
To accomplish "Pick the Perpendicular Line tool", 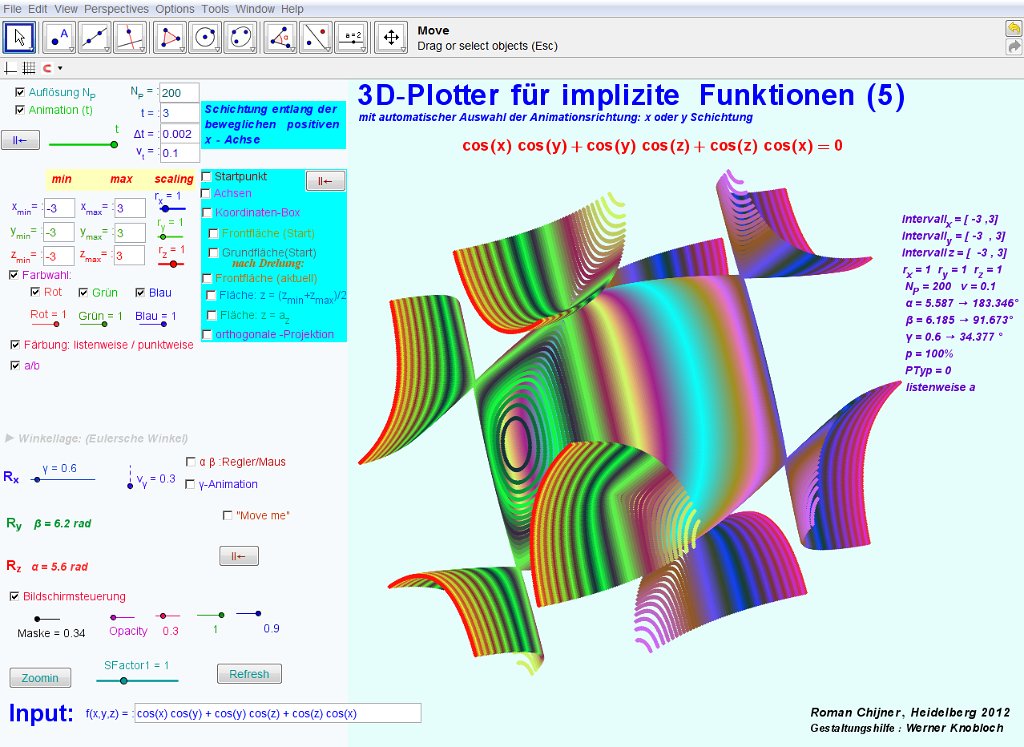I will tap(130, 37).
